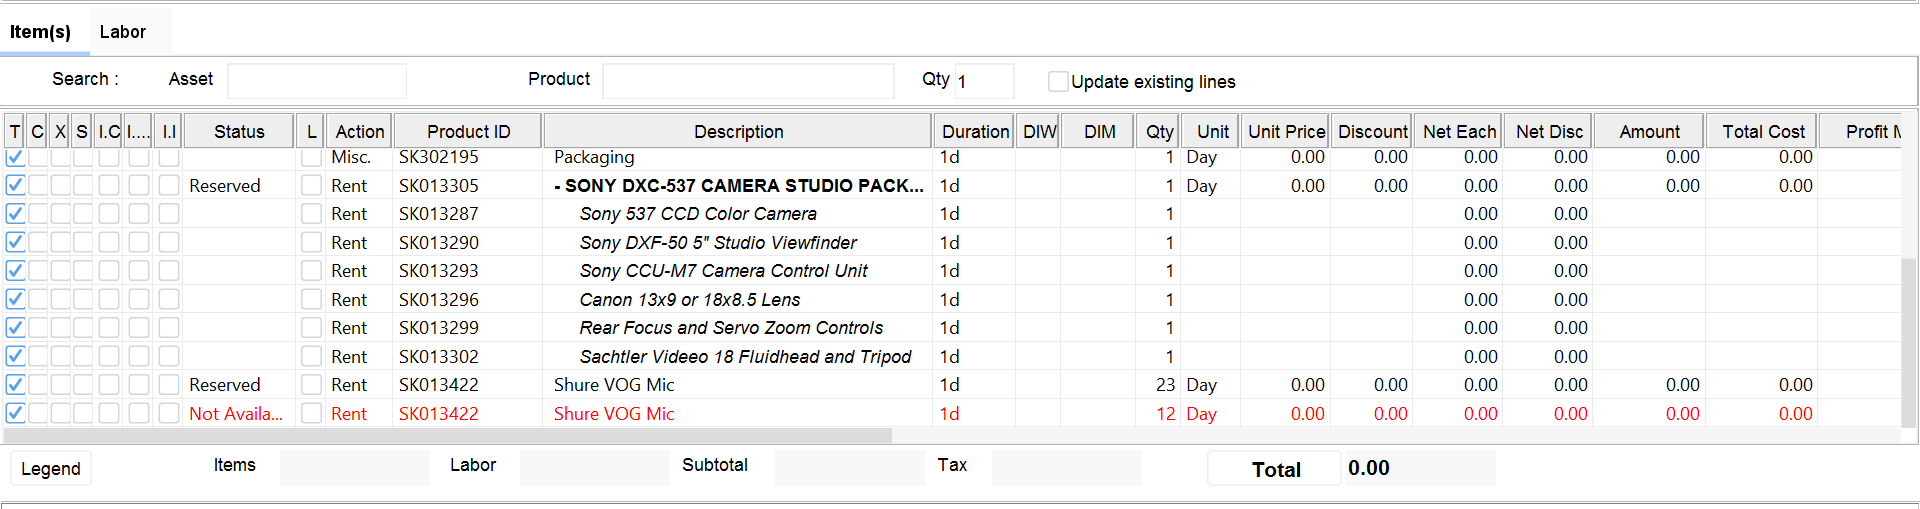Click the Status column header
The image size is (1920, 509).
coord(239,132)
